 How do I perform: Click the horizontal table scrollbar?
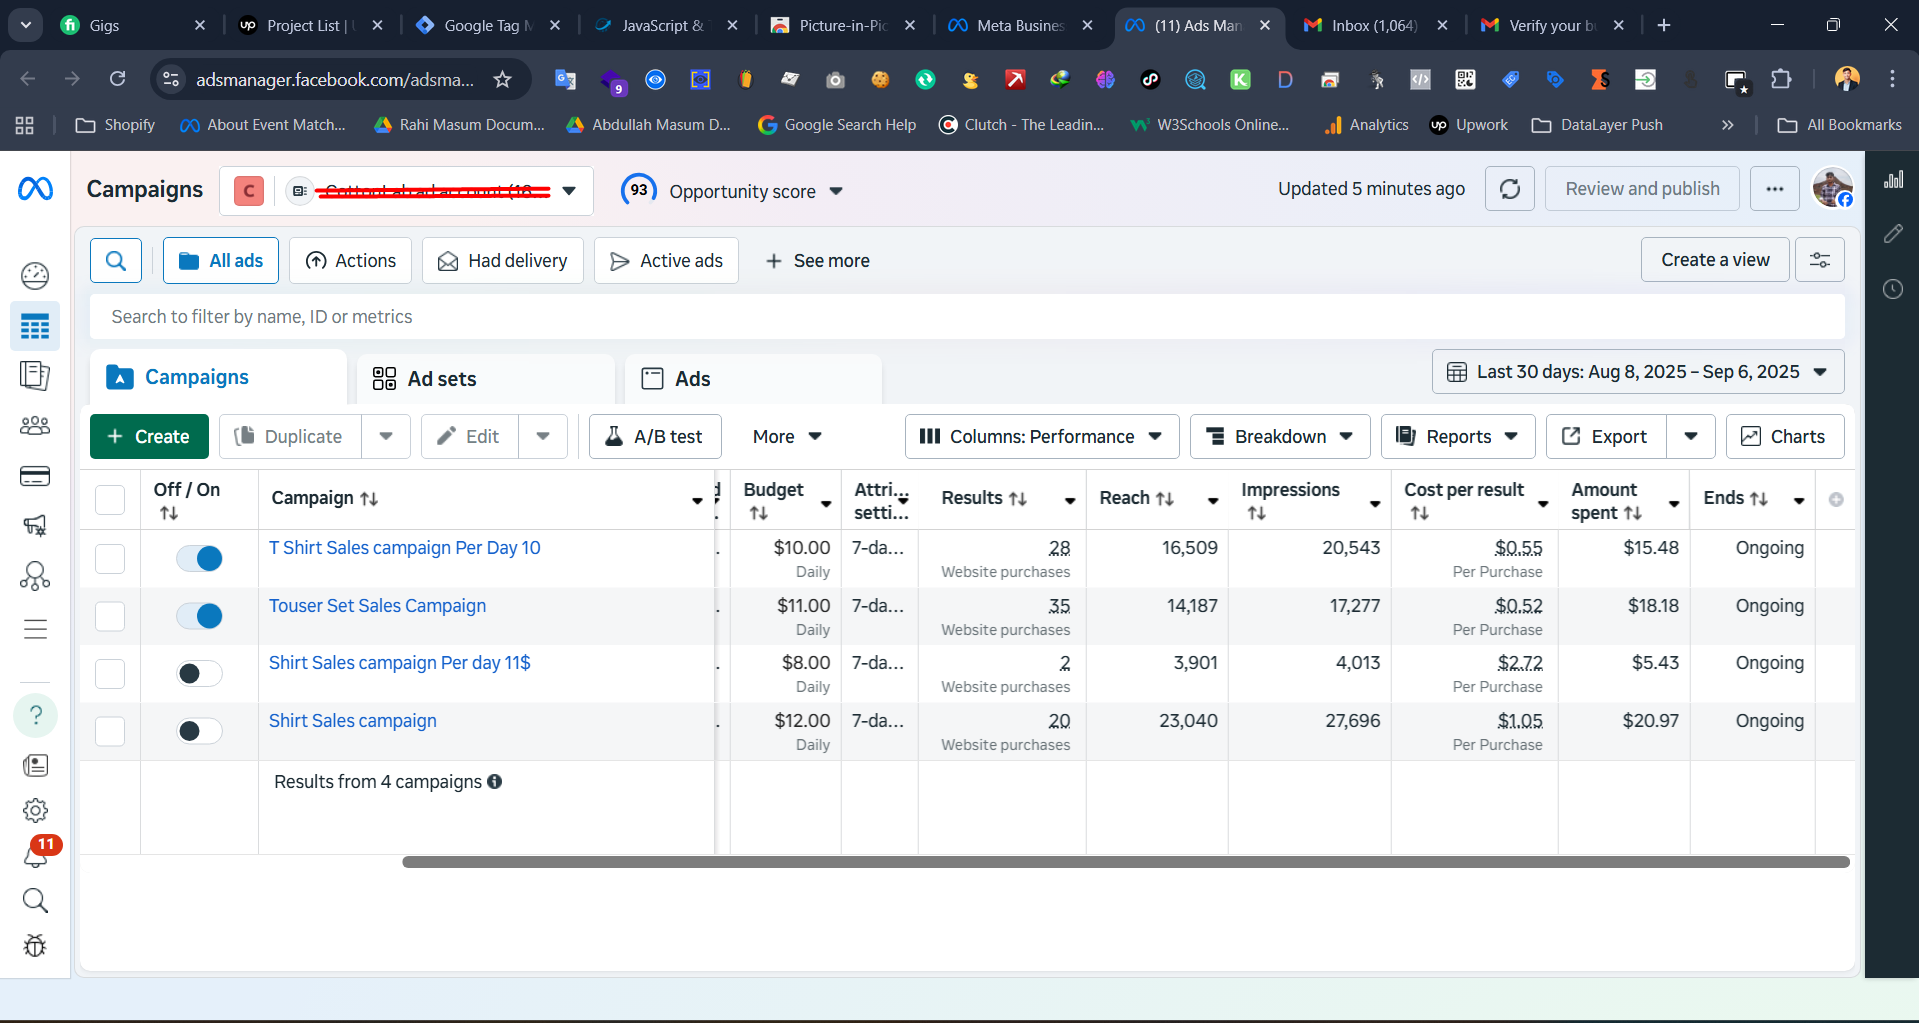pyautogui.click(x=1125, y=862)
